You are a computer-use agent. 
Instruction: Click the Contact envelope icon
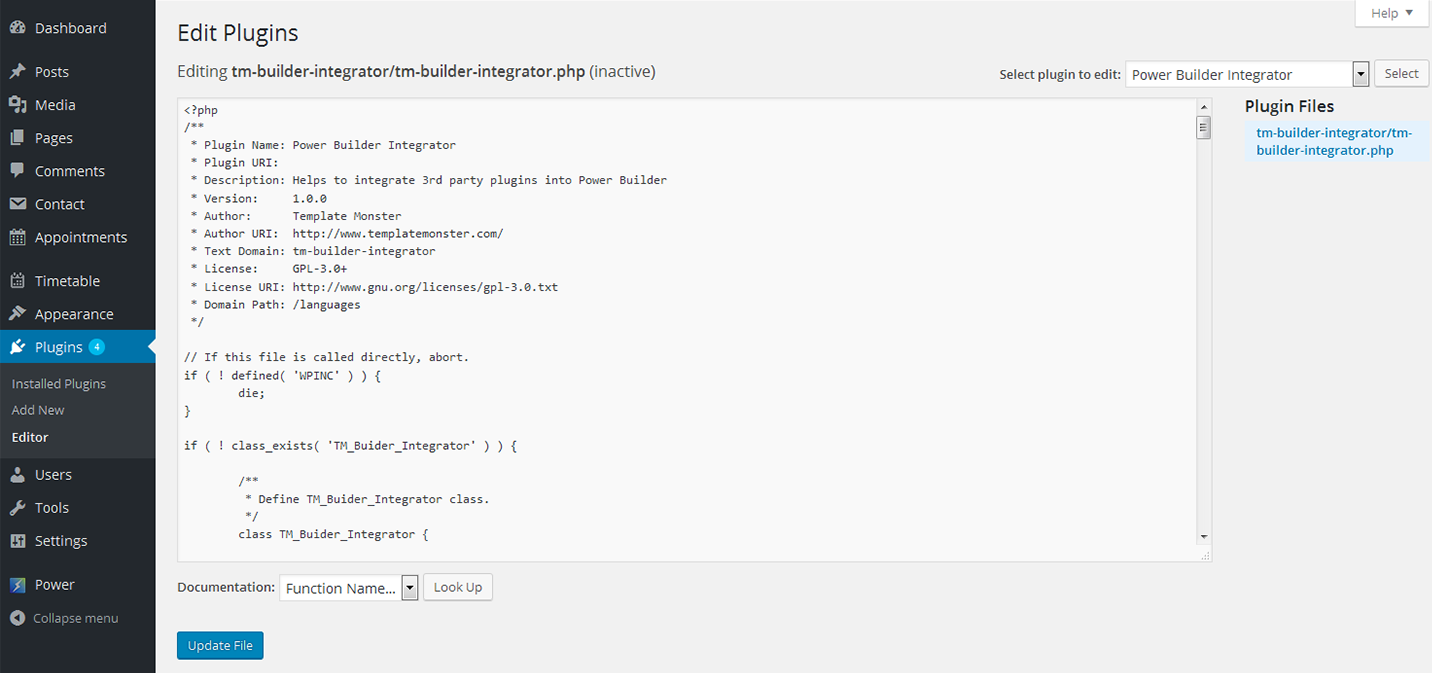[17, 204]
